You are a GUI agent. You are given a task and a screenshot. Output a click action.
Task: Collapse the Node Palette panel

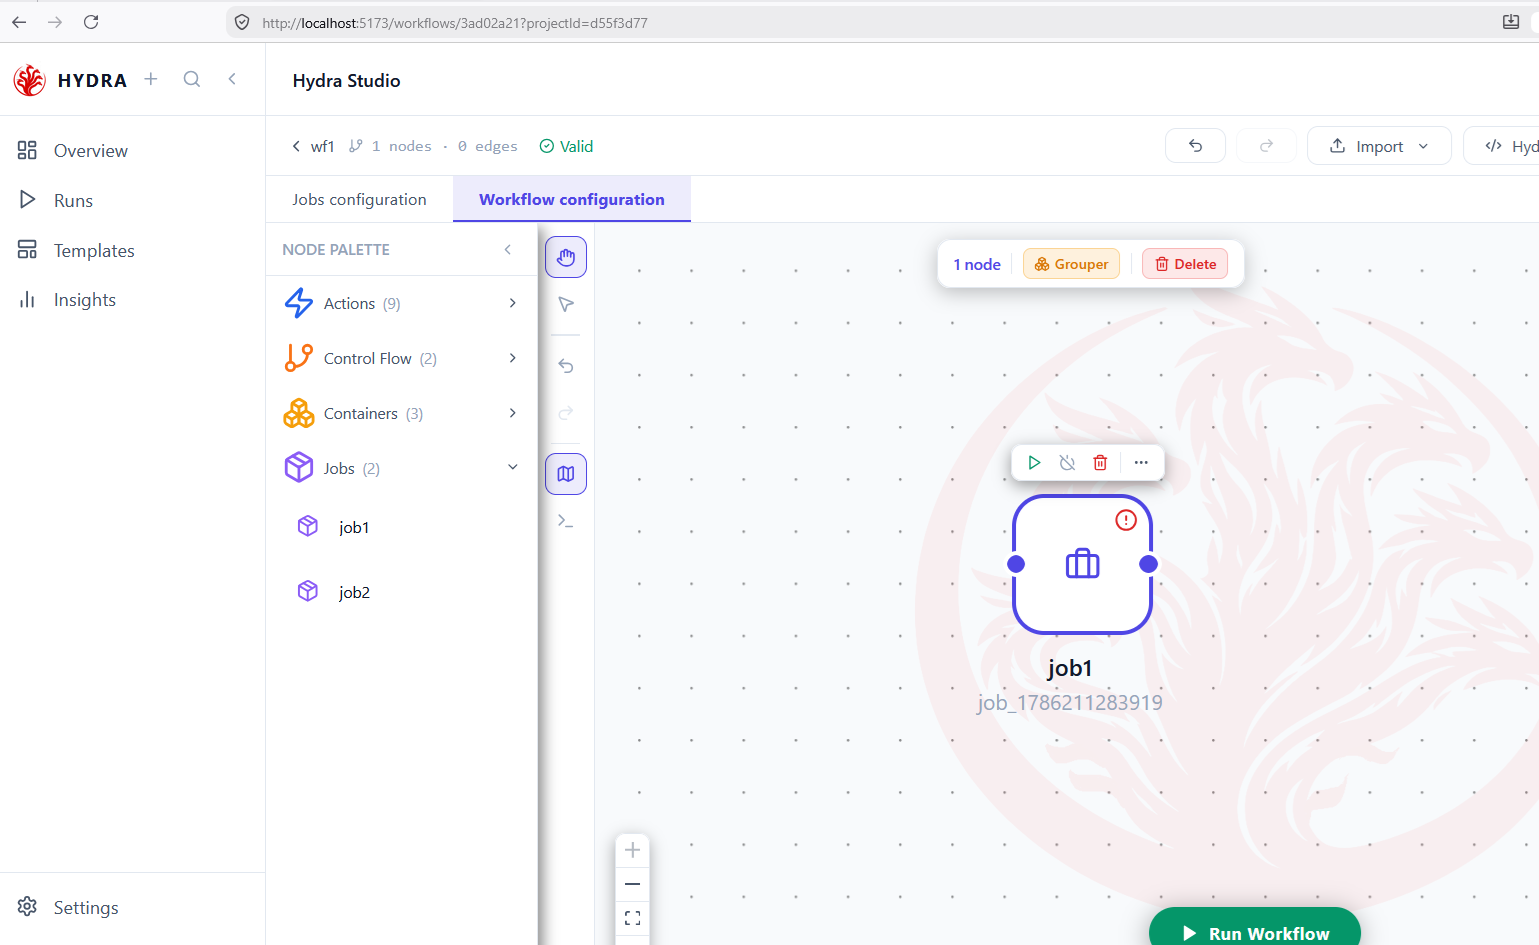[508, 249]
